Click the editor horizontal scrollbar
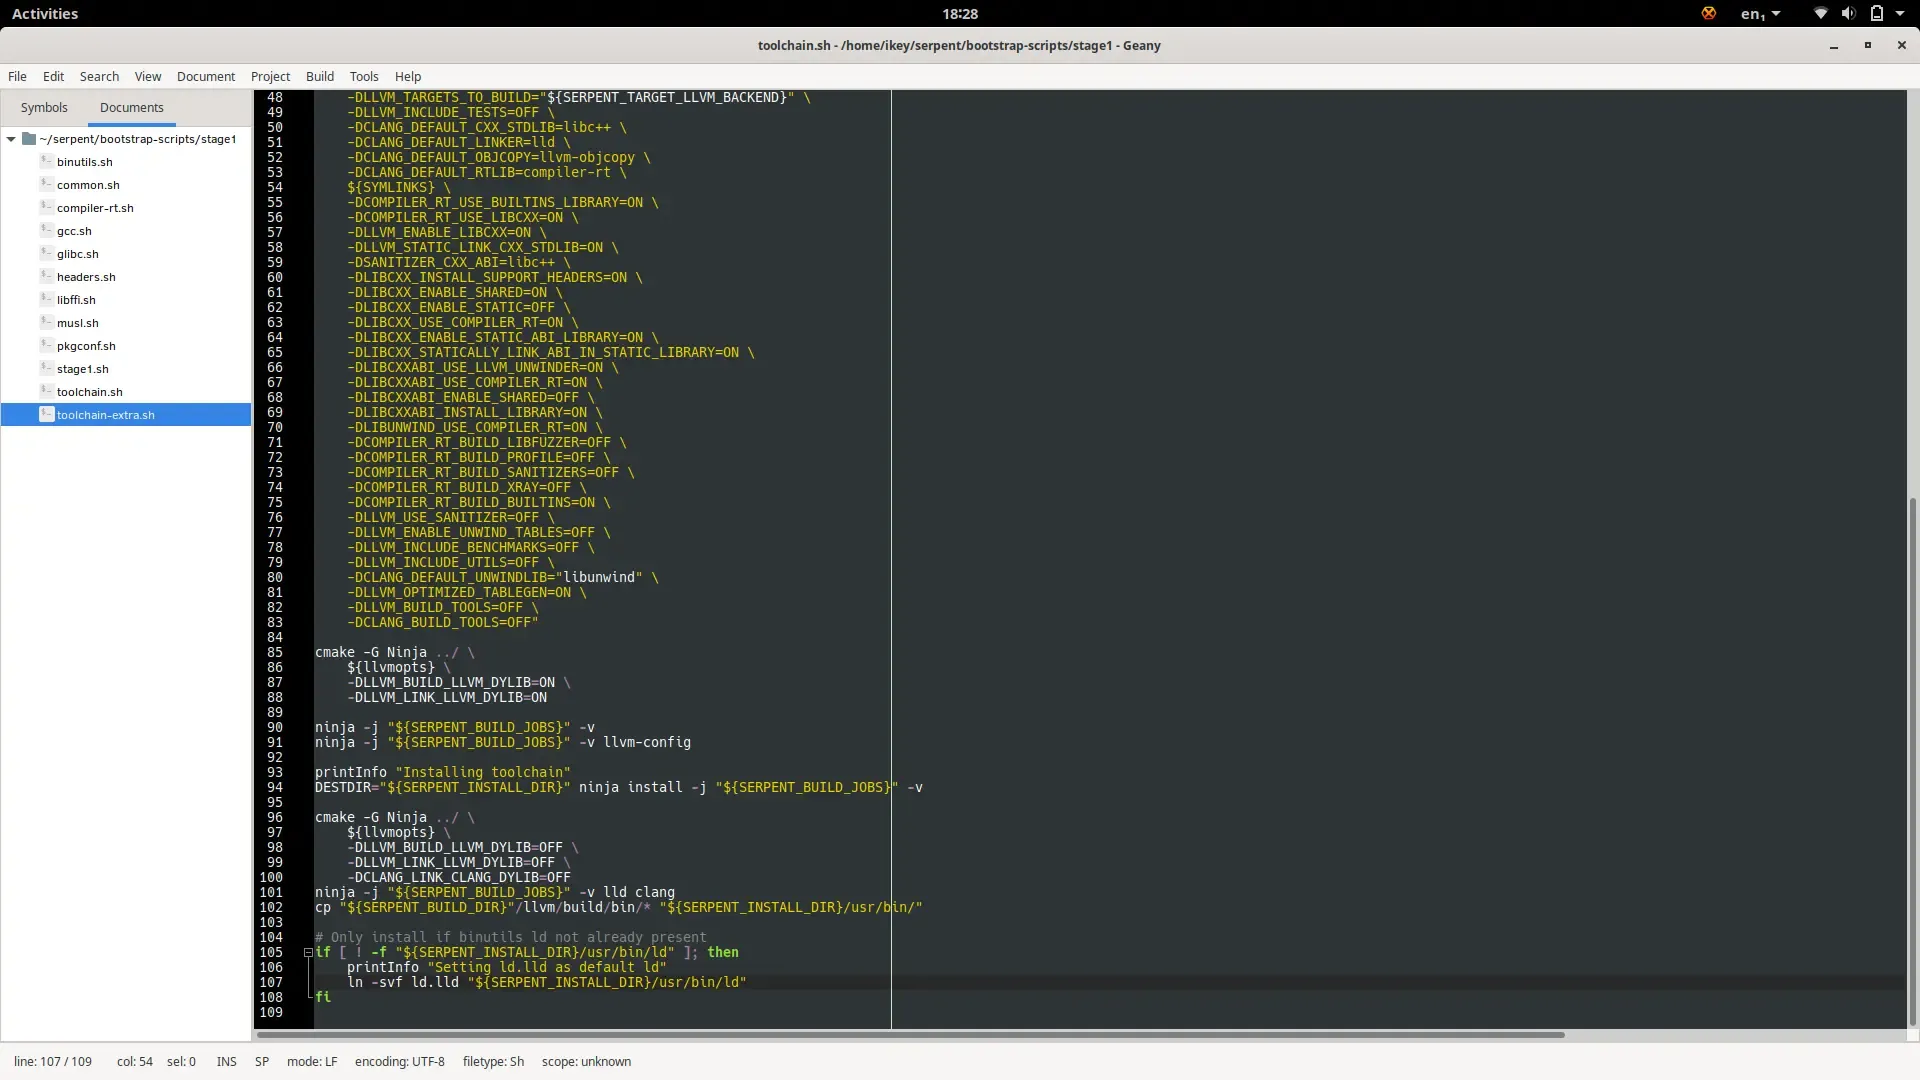Image resolution: width=1920 pixels, height=1080 pixels. [910, 1035]
